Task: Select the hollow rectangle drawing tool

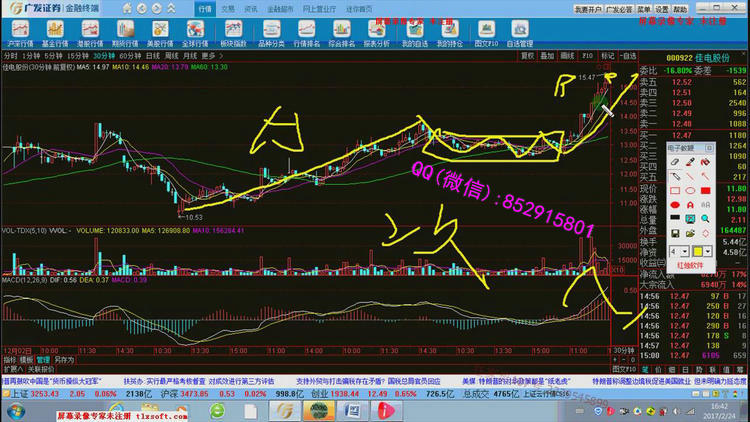Action: [676, 190]
